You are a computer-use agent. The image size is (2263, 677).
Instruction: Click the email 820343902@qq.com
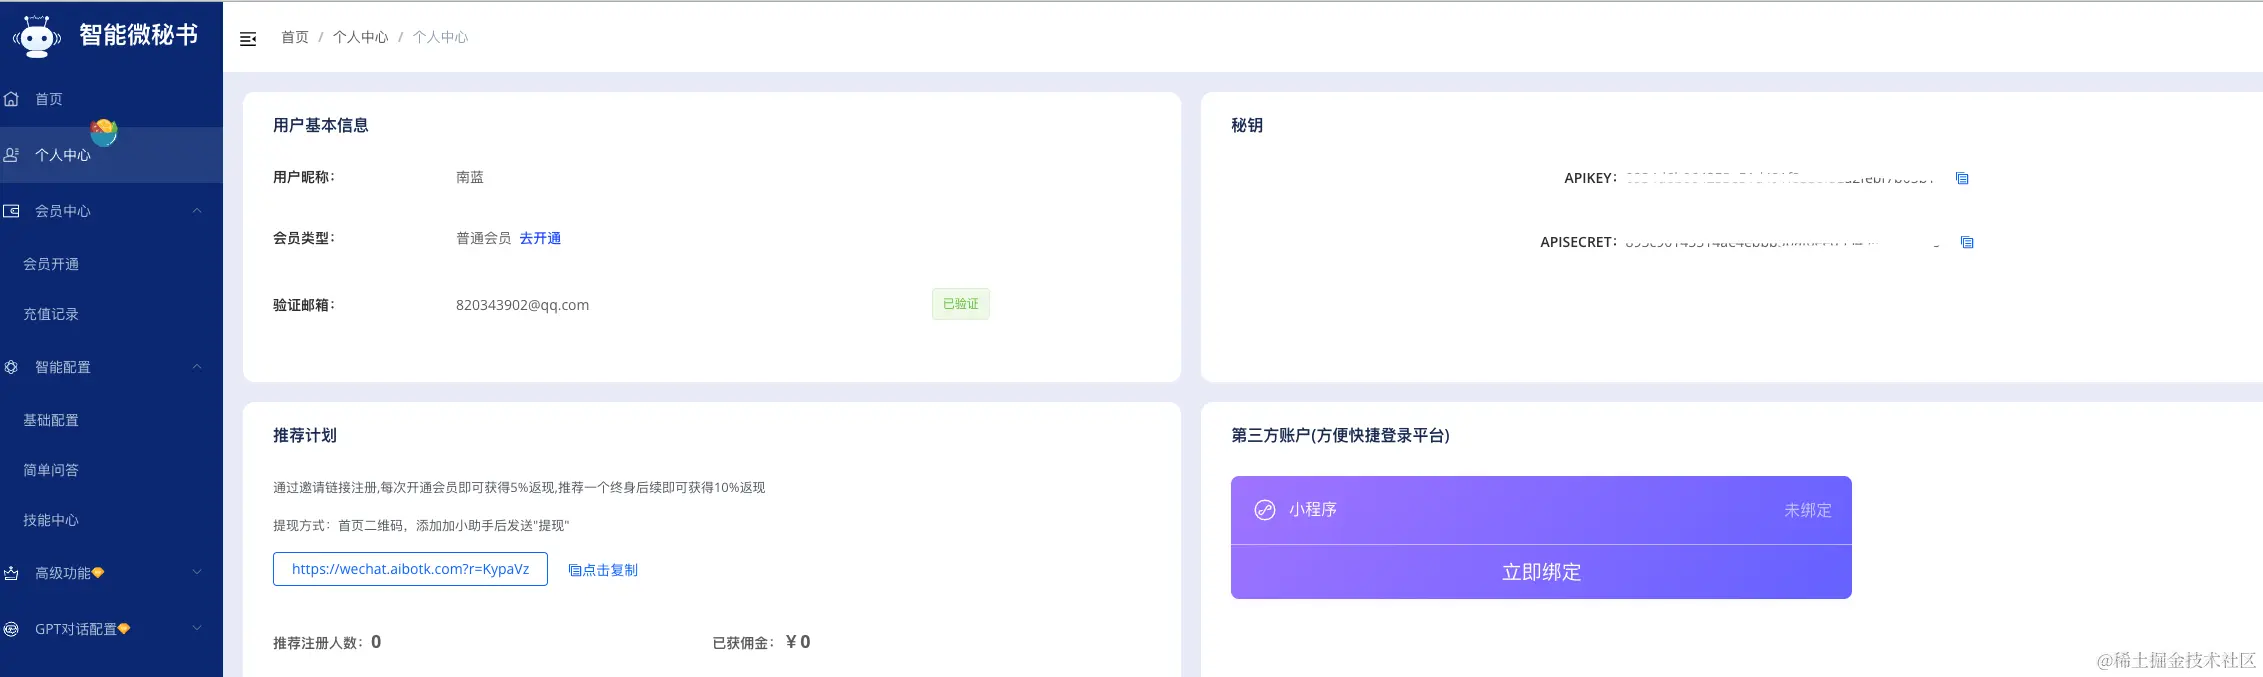pos(522,305)
